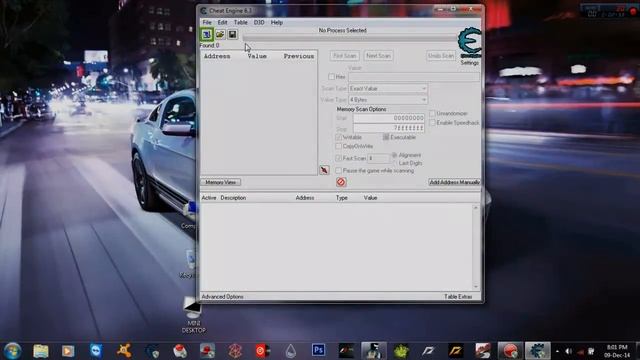The image size is (640, 360).
Task: Click the volume speaker tray icon
Action: [x=569, y=351]
